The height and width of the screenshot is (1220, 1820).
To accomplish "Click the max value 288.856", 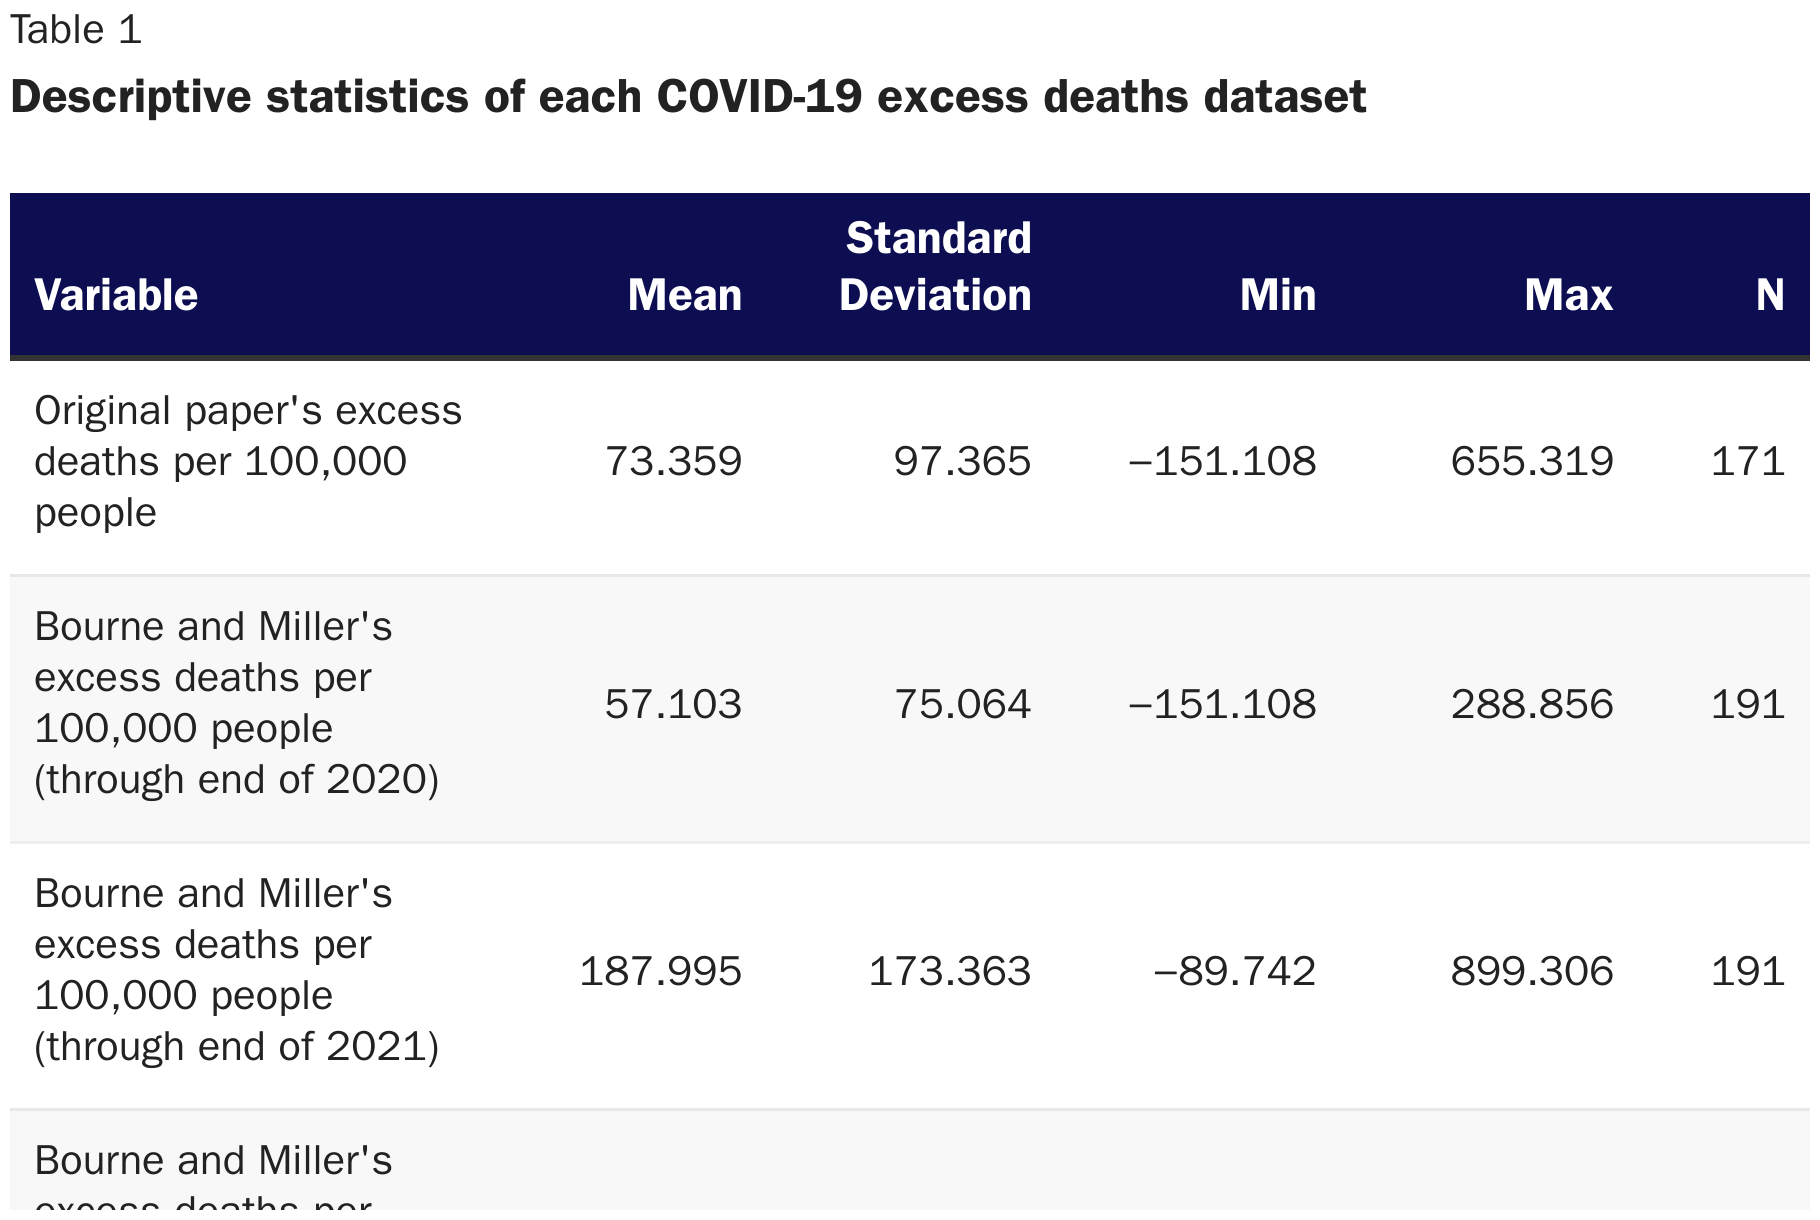I will click(1532, 704).
